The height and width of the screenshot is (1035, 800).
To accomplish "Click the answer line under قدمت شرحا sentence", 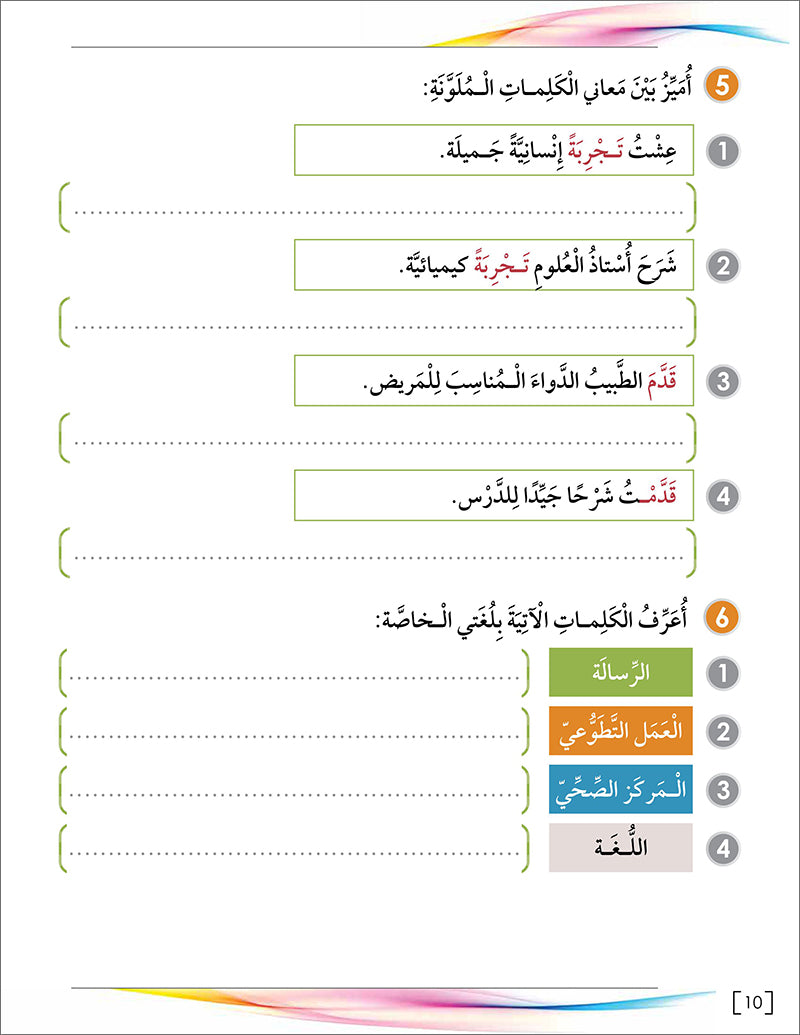I will pos(377,553).
